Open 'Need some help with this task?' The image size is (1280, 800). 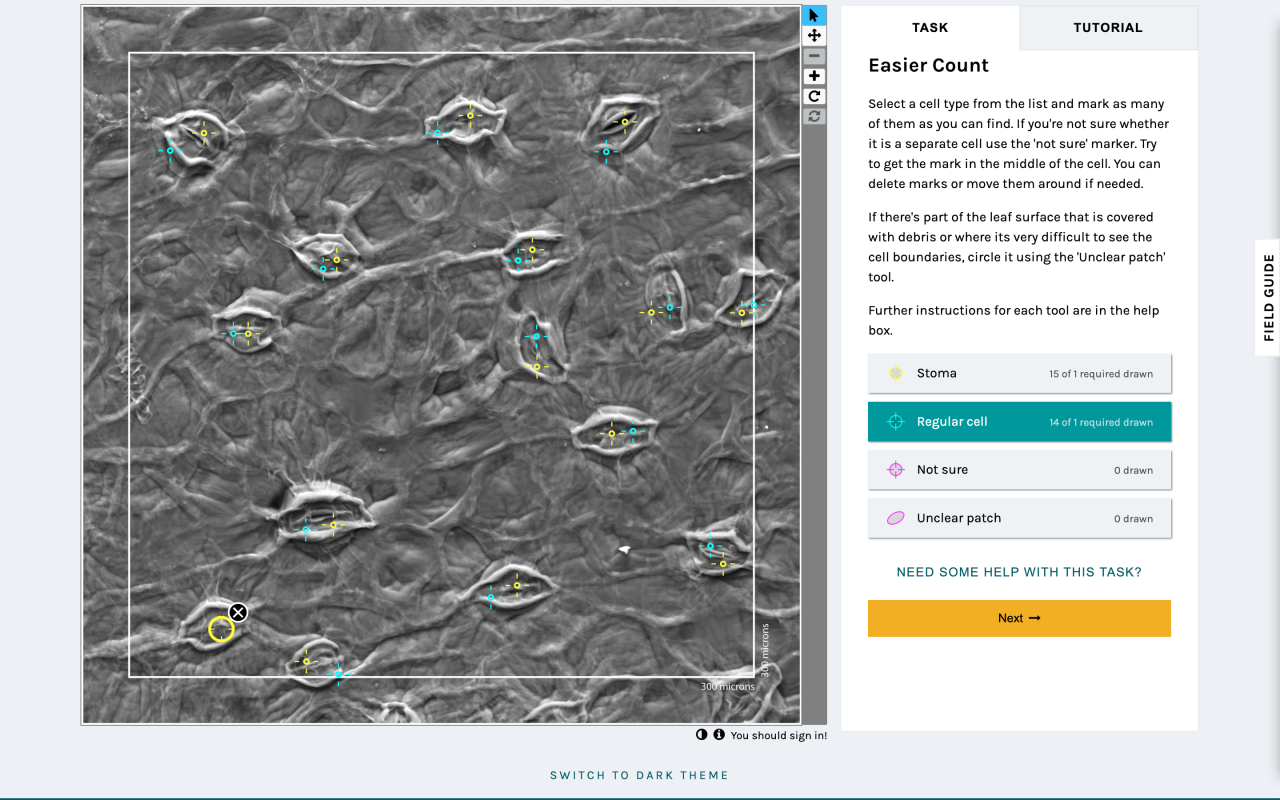[x=1019, y=572]
